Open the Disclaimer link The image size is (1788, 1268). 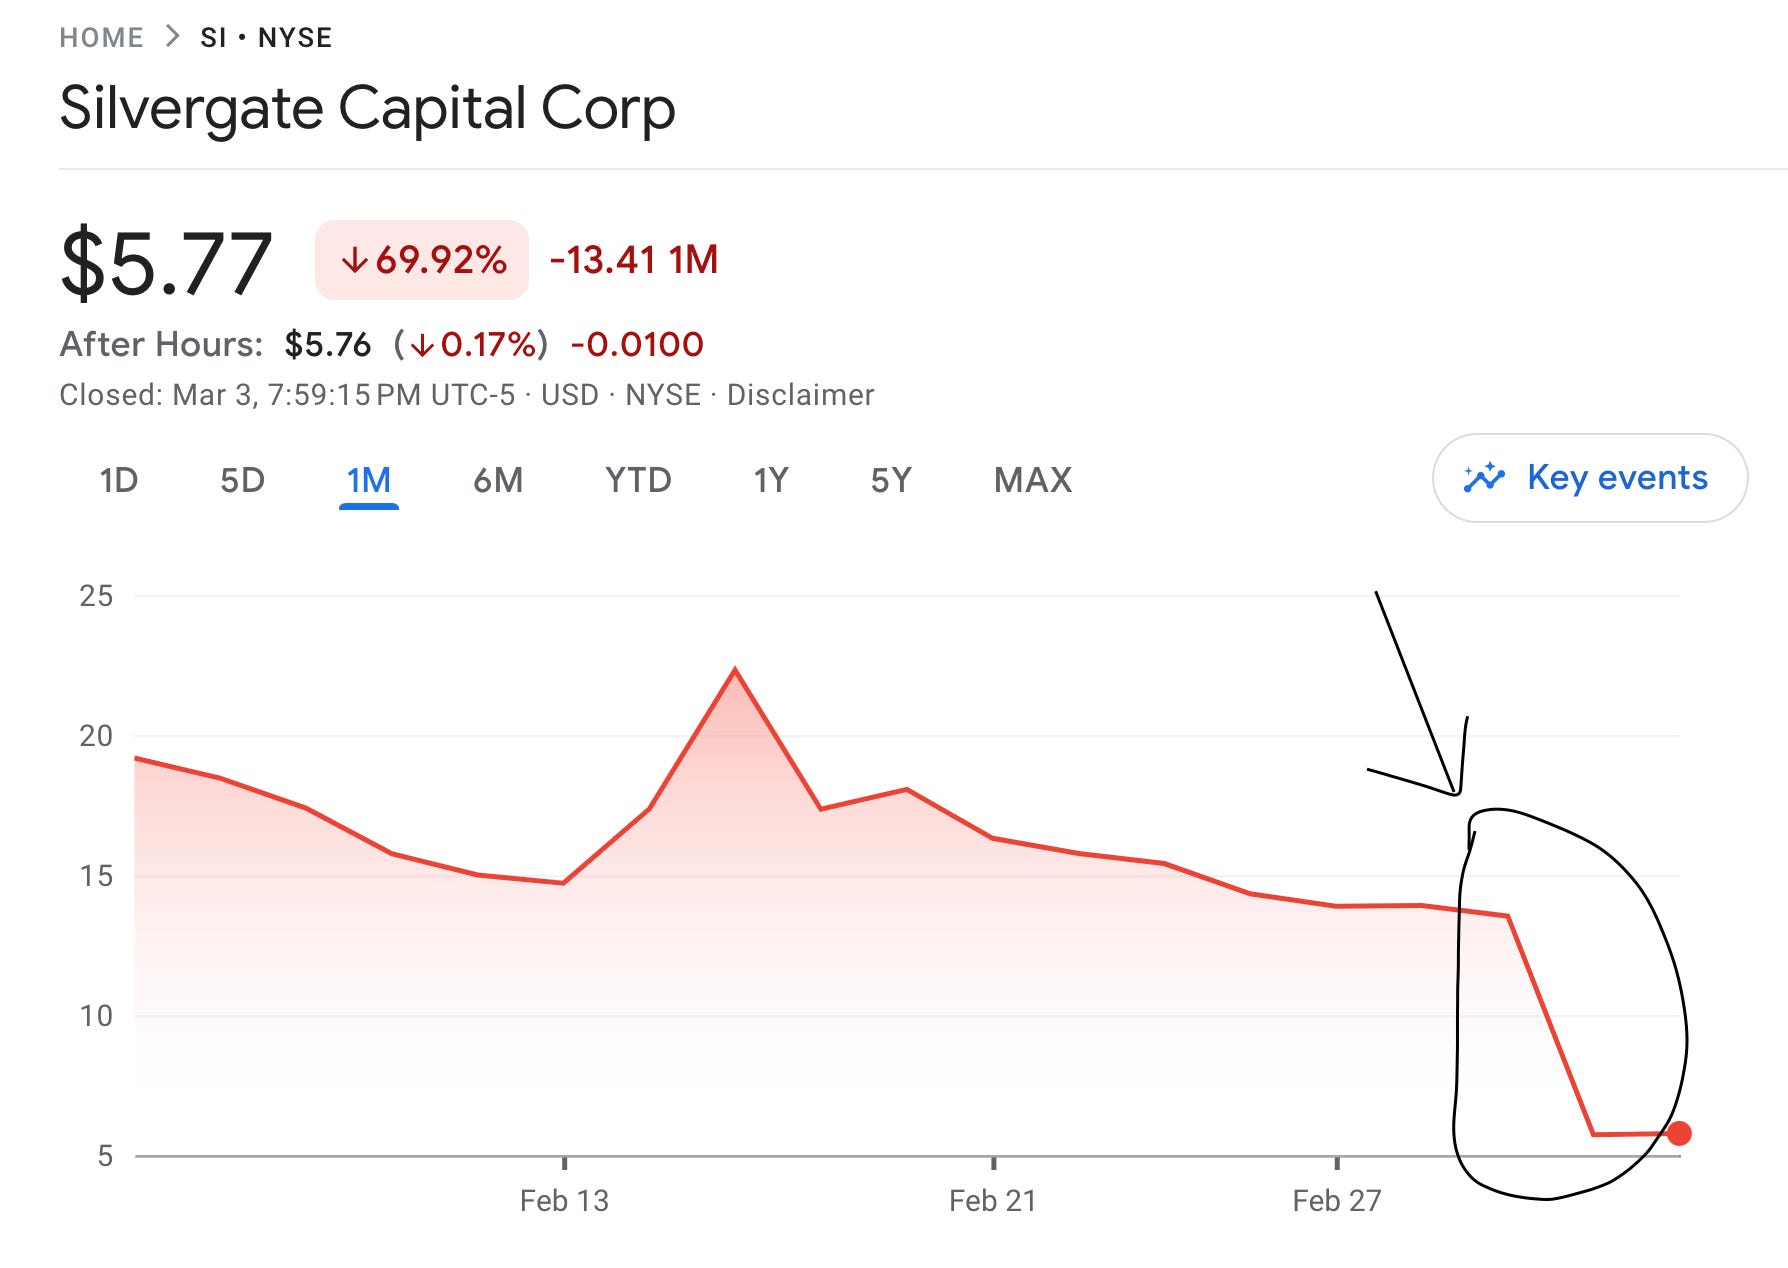click(x=800, y=395)
